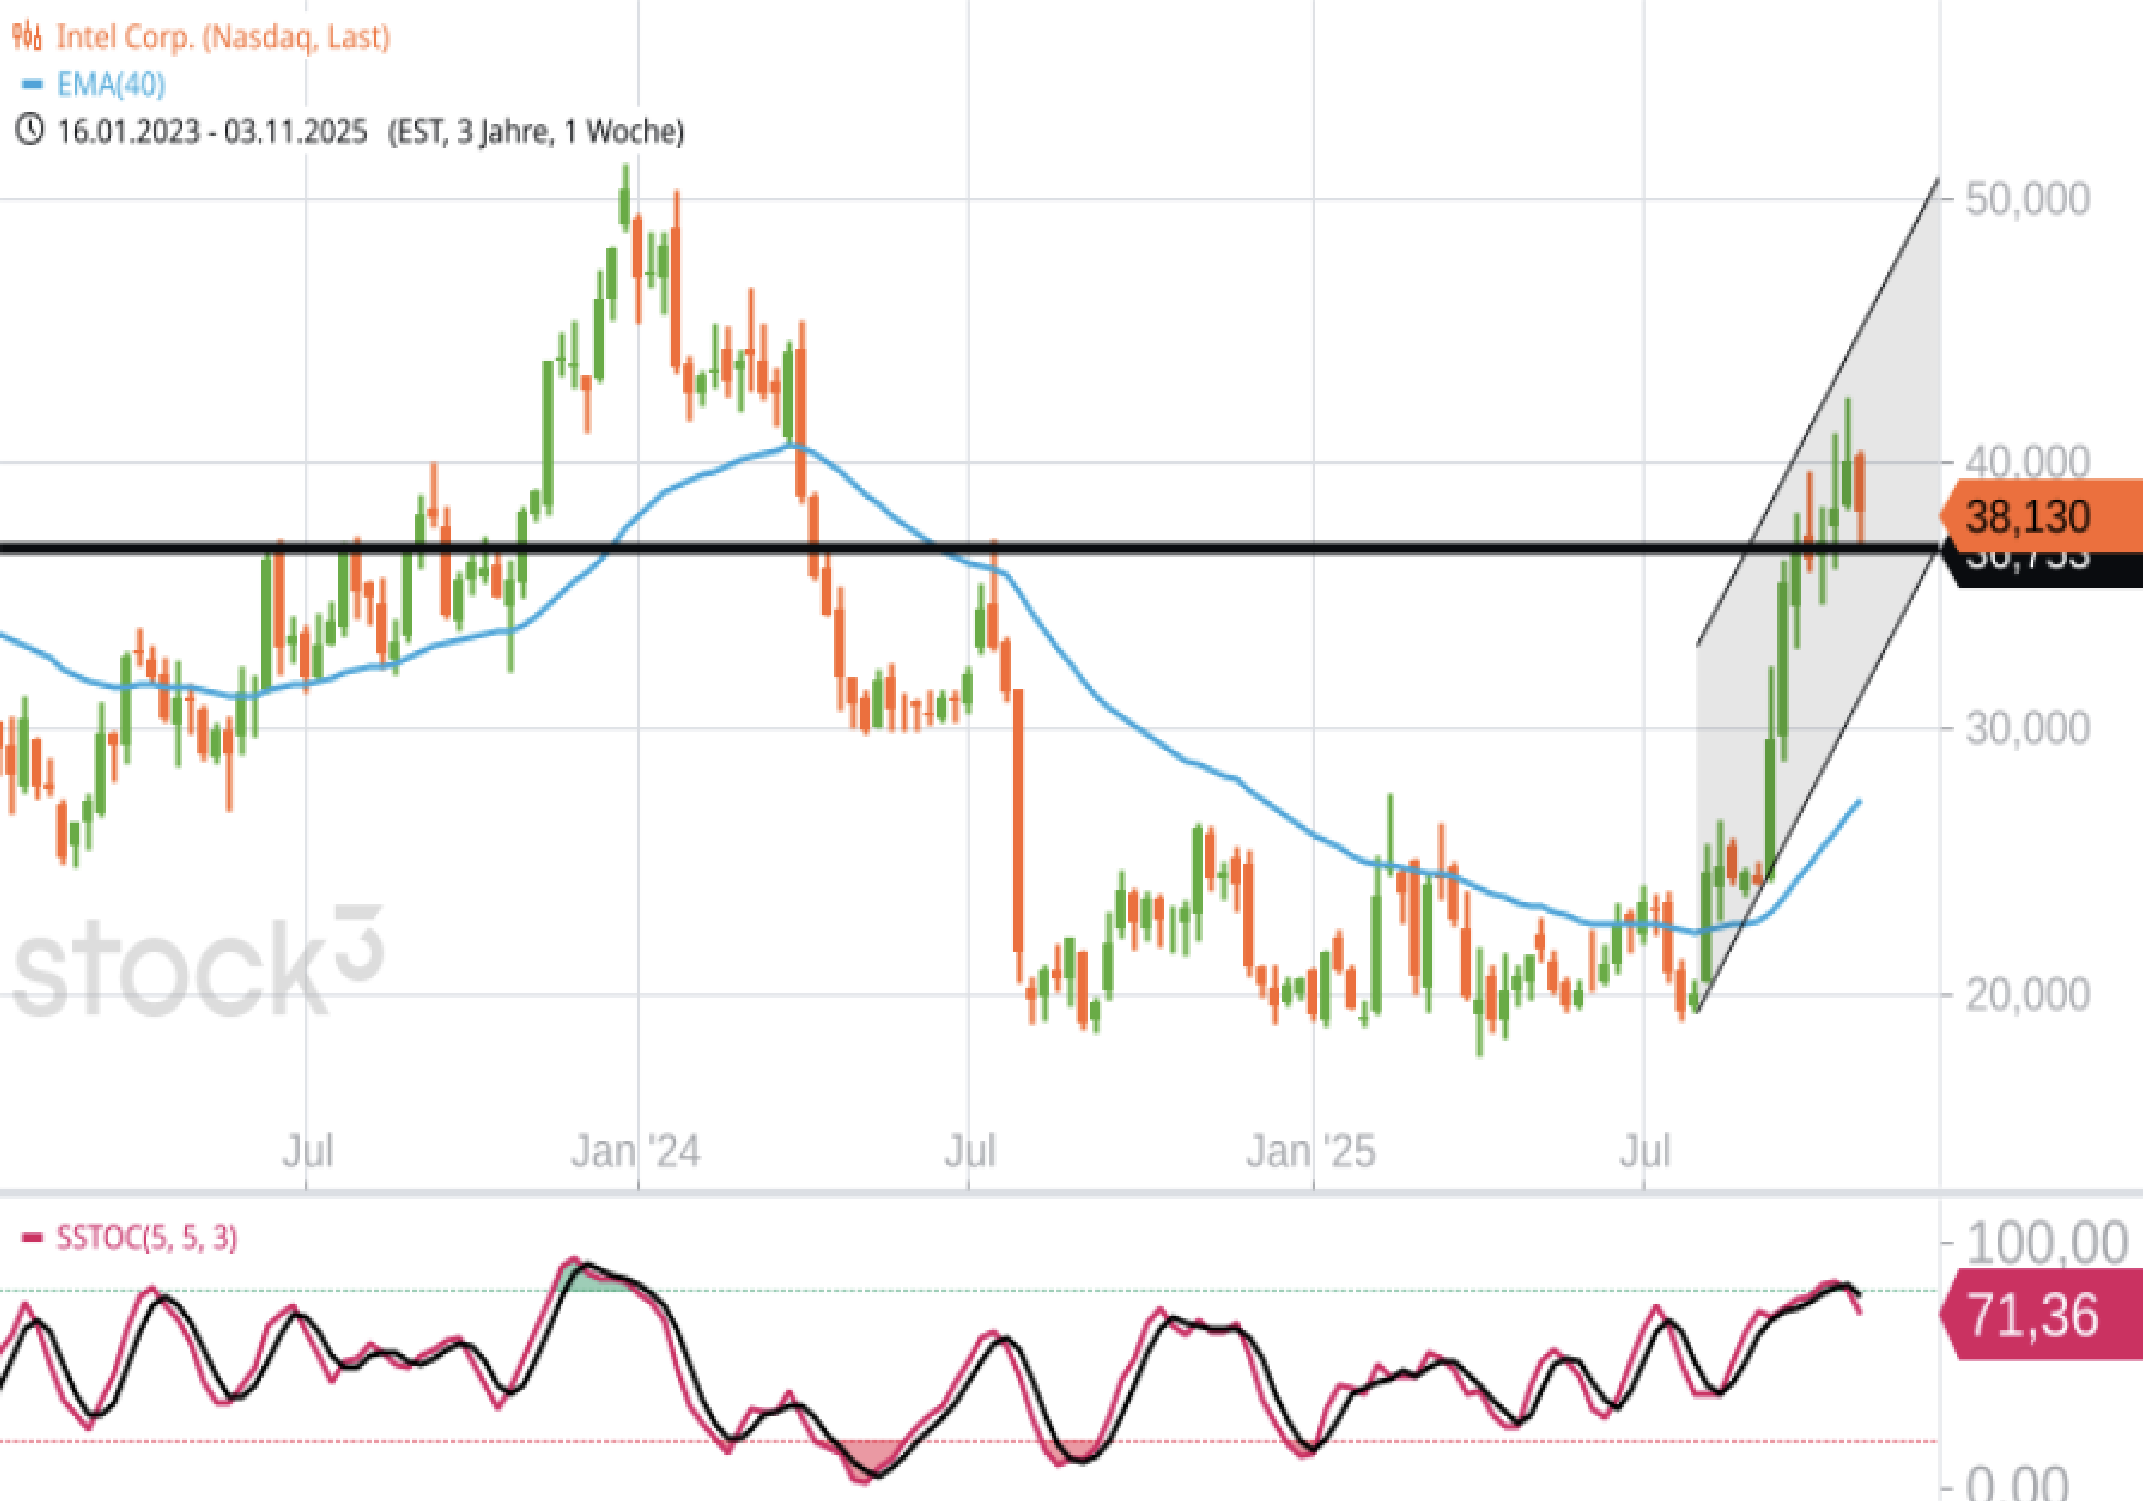Screen dimensions: 2143x1501
Task: Select the EMA(40) indicator label
Action: (111, 85)
